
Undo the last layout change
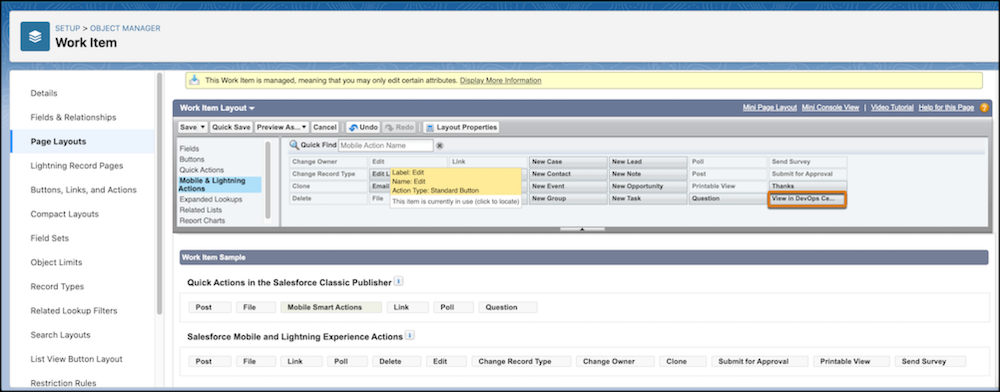(364, 127)
